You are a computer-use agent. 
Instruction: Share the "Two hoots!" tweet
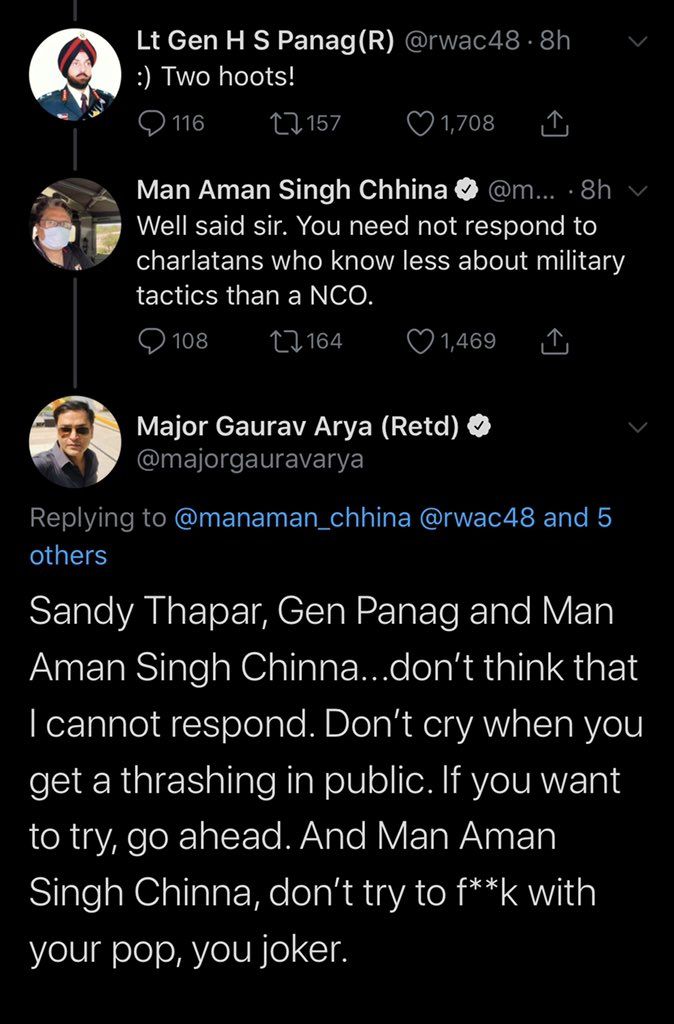click(554, 123)
